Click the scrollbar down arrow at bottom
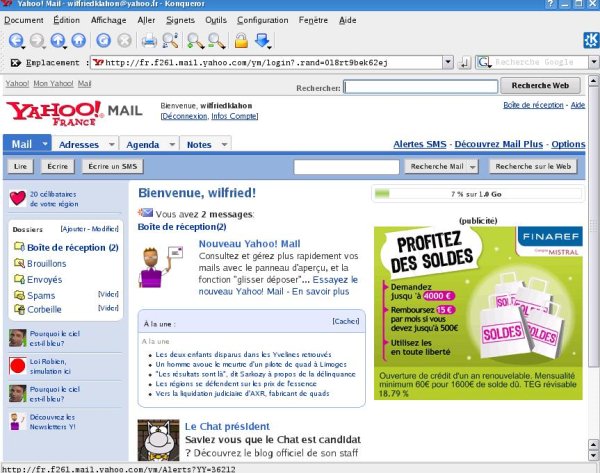The image size is (600, 473). pos(593,455)
